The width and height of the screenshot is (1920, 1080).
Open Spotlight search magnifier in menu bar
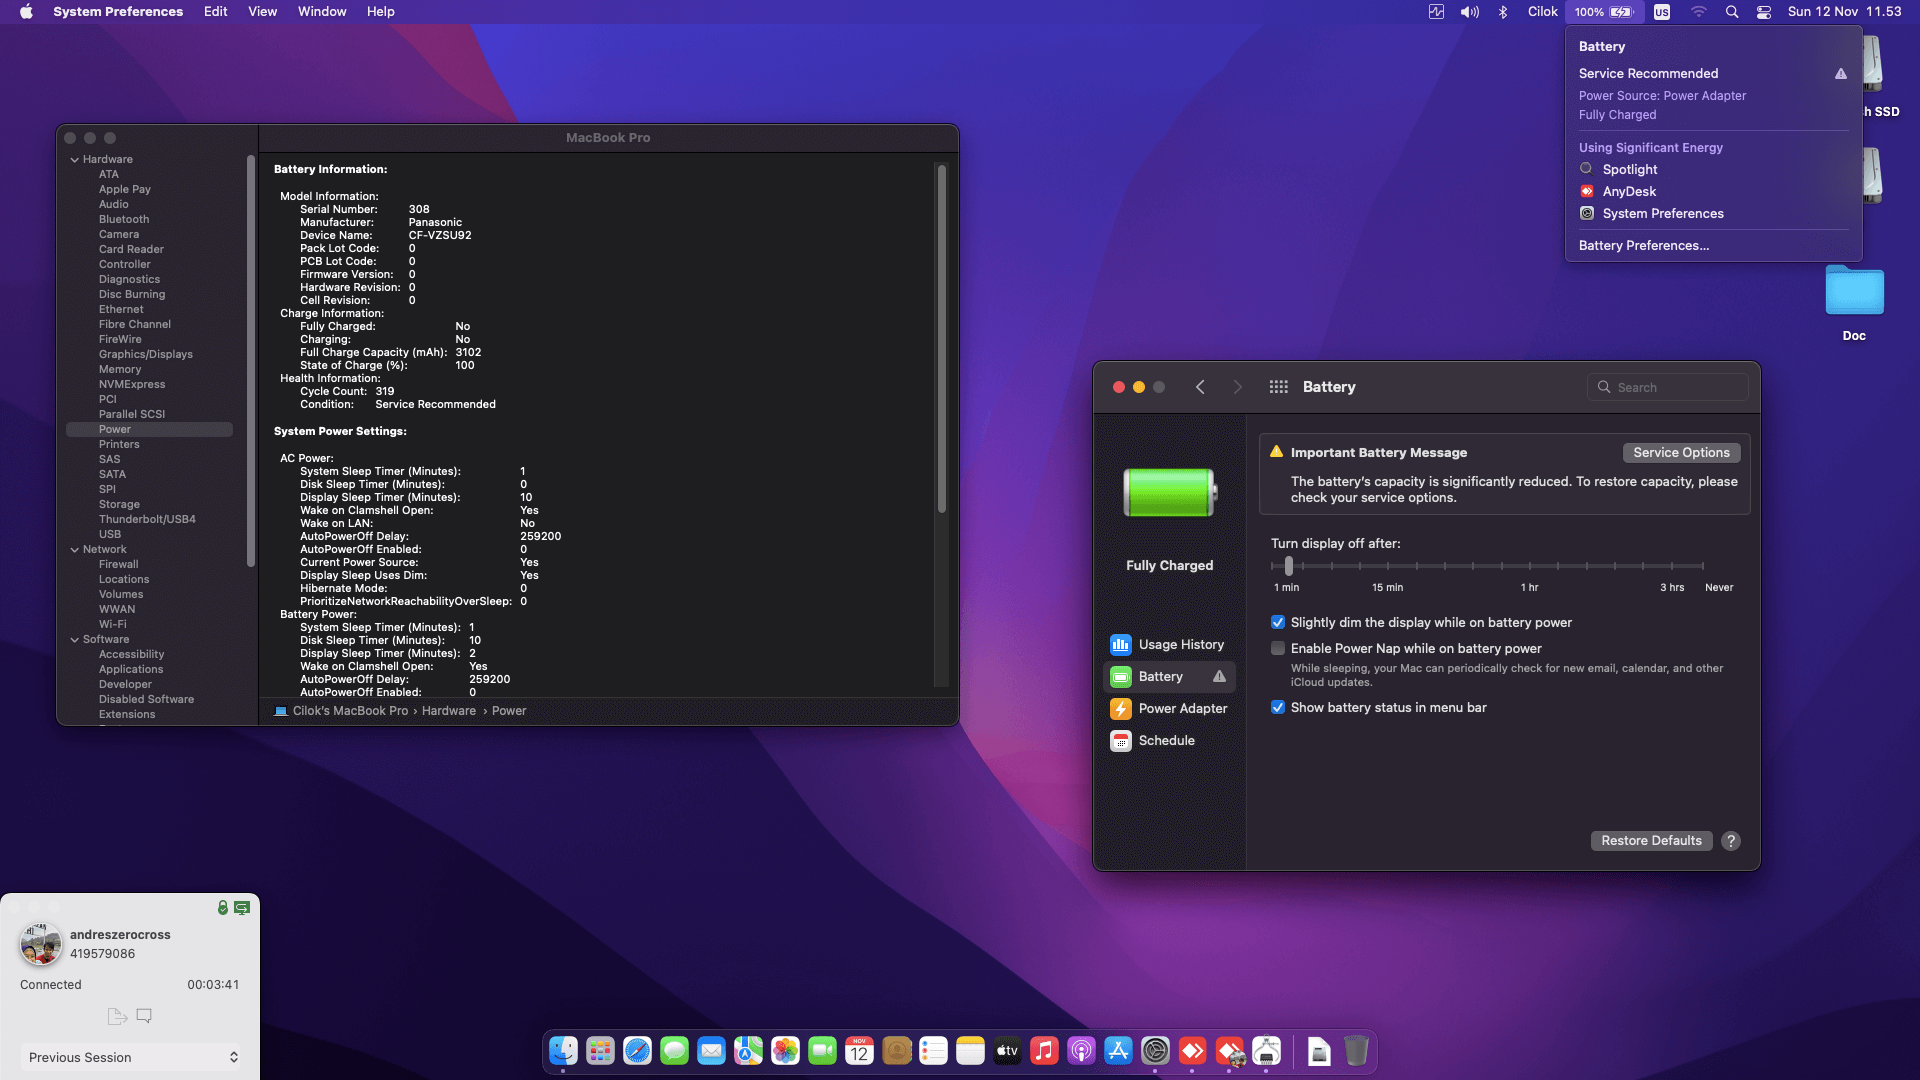point(1732,12)
